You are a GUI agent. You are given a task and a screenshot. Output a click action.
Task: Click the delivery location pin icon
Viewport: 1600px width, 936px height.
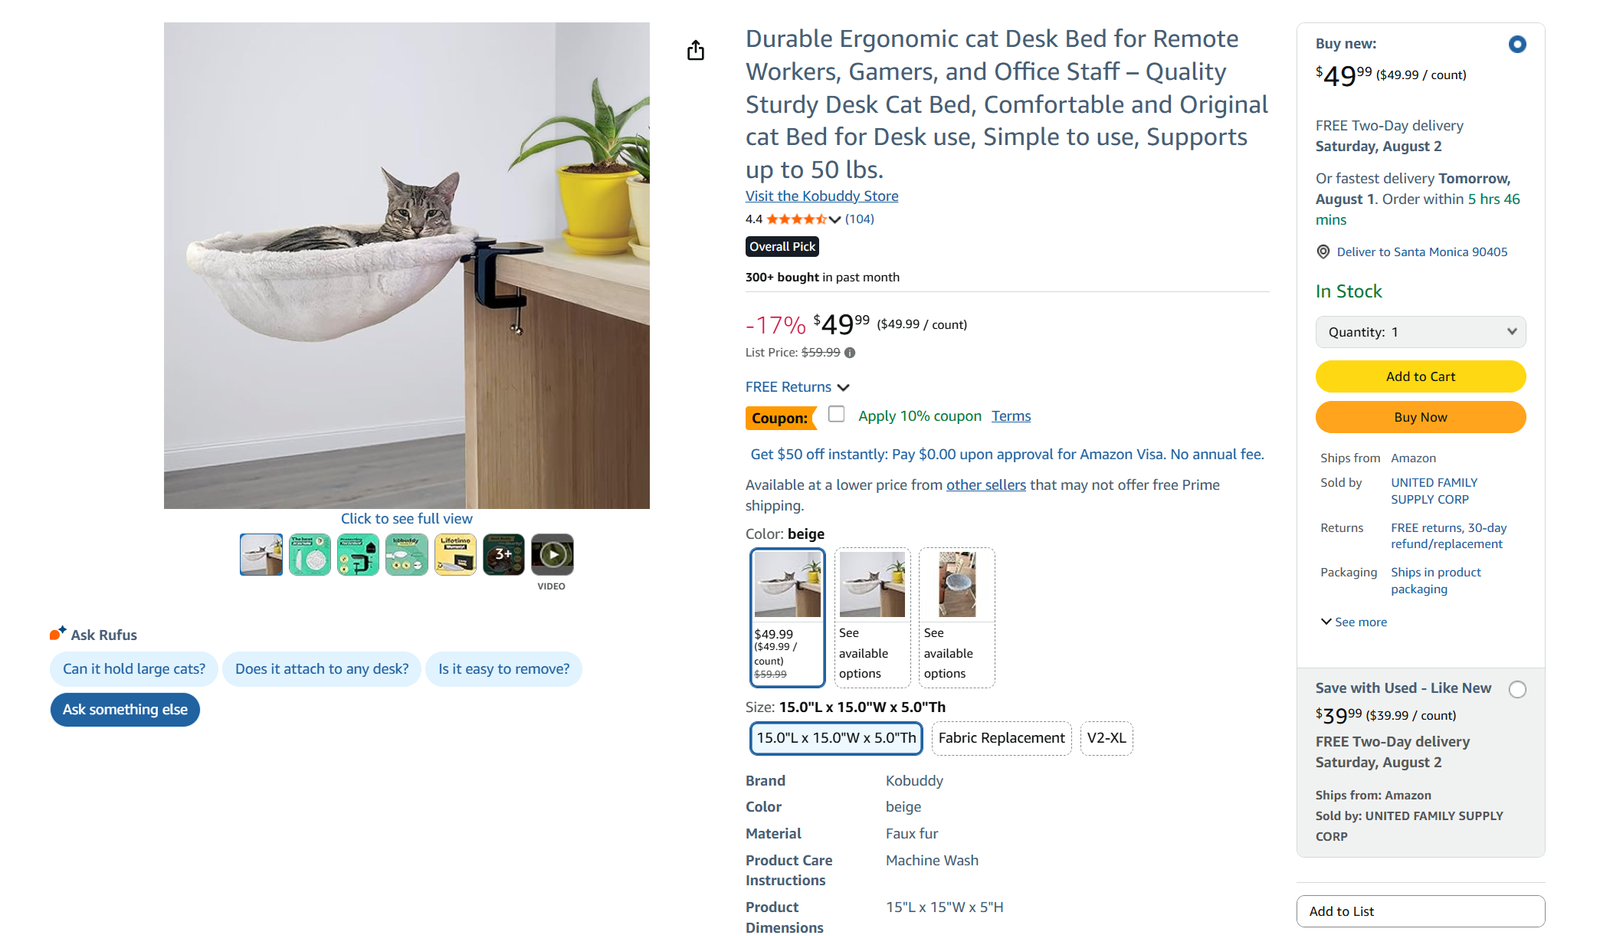pyautogui.click(x=1323, y=252)
